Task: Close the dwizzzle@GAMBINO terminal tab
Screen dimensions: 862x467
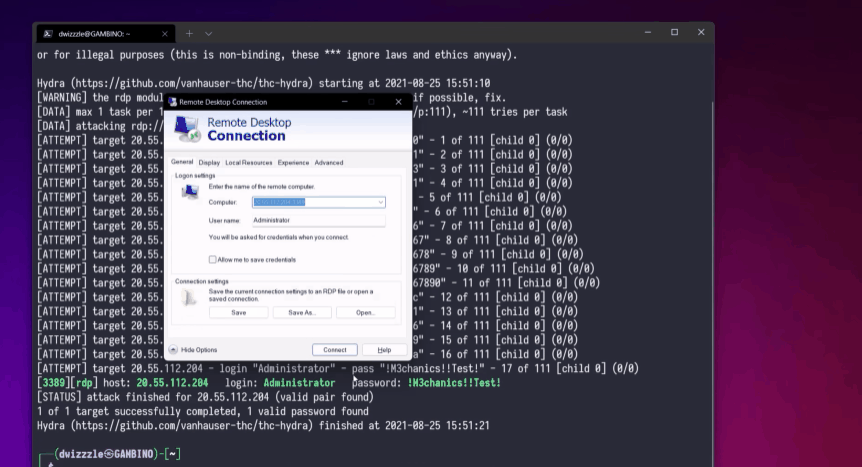Action: [164, 34]
